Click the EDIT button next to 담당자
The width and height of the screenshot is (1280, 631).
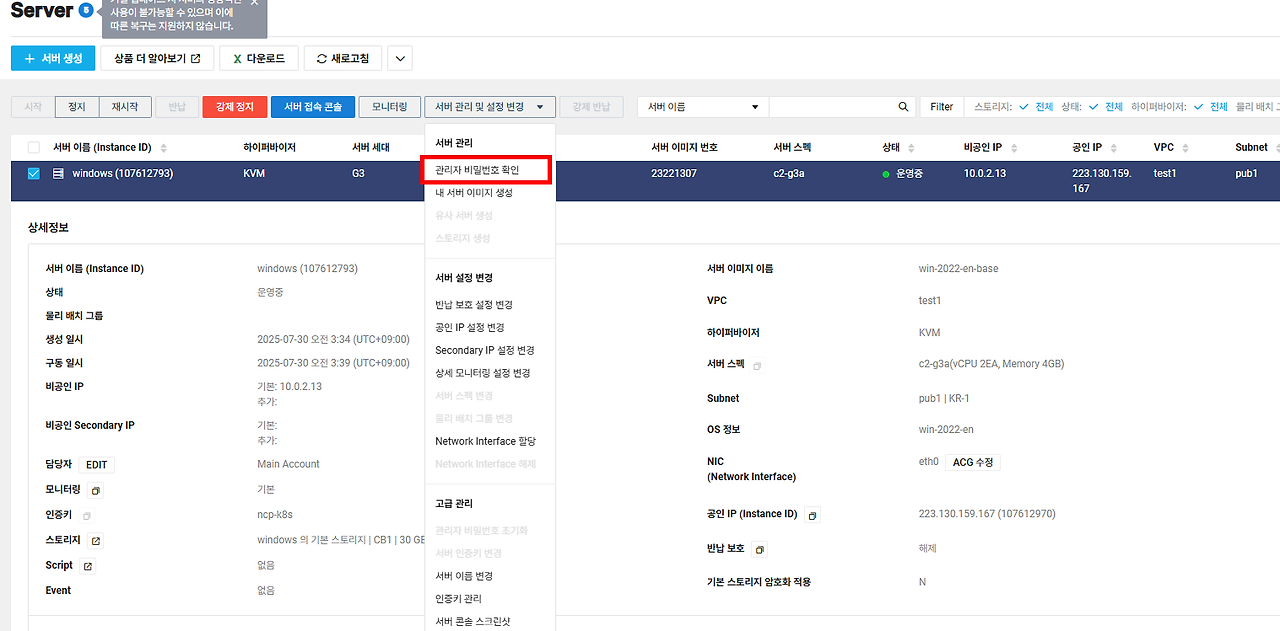point(97,464)
